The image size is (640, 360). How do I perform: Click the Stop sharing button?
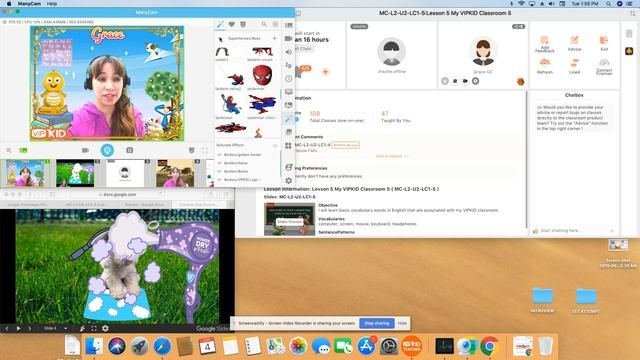[376, 323]
